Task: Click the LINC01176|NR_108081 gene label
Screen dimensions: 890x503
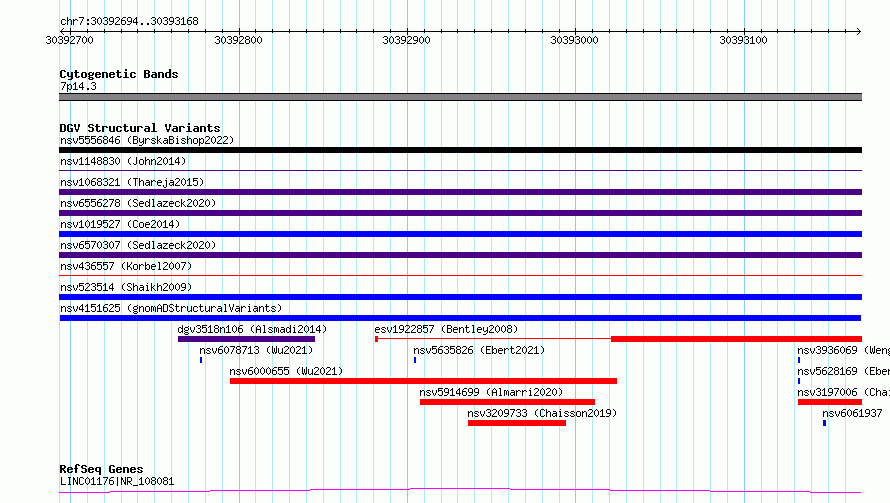Action: pyautogui.click(x=117, y=481)
